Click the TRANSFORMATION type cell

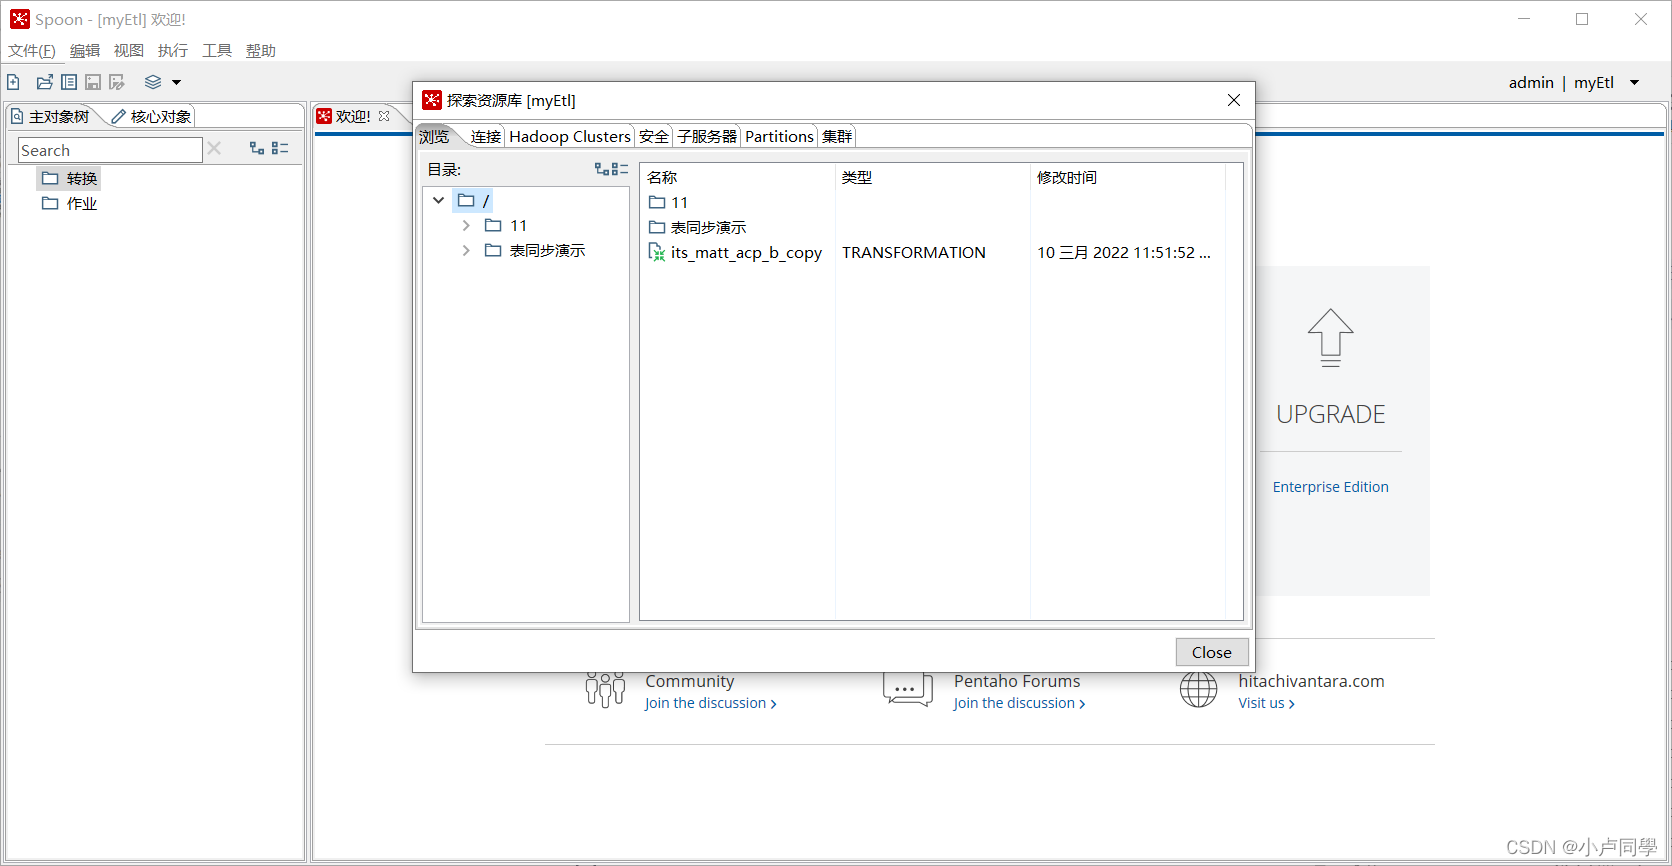914,252
